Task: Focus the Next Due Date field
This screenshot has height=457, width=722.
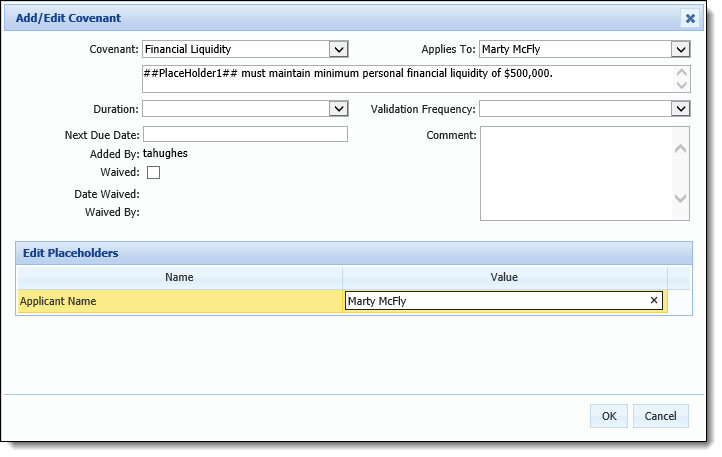Action: coord(245,134)
